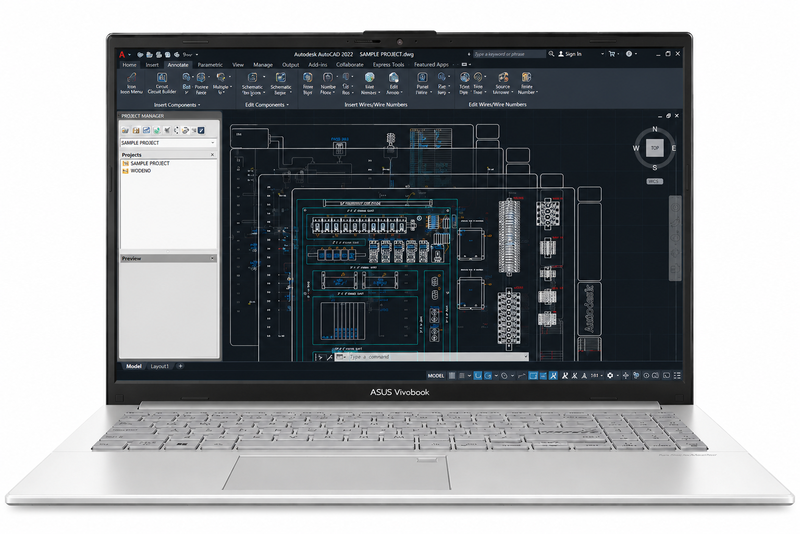Launch the Circuit Builder tool
The height and width of the screenshot is (534, 800).
click(162, 83)
